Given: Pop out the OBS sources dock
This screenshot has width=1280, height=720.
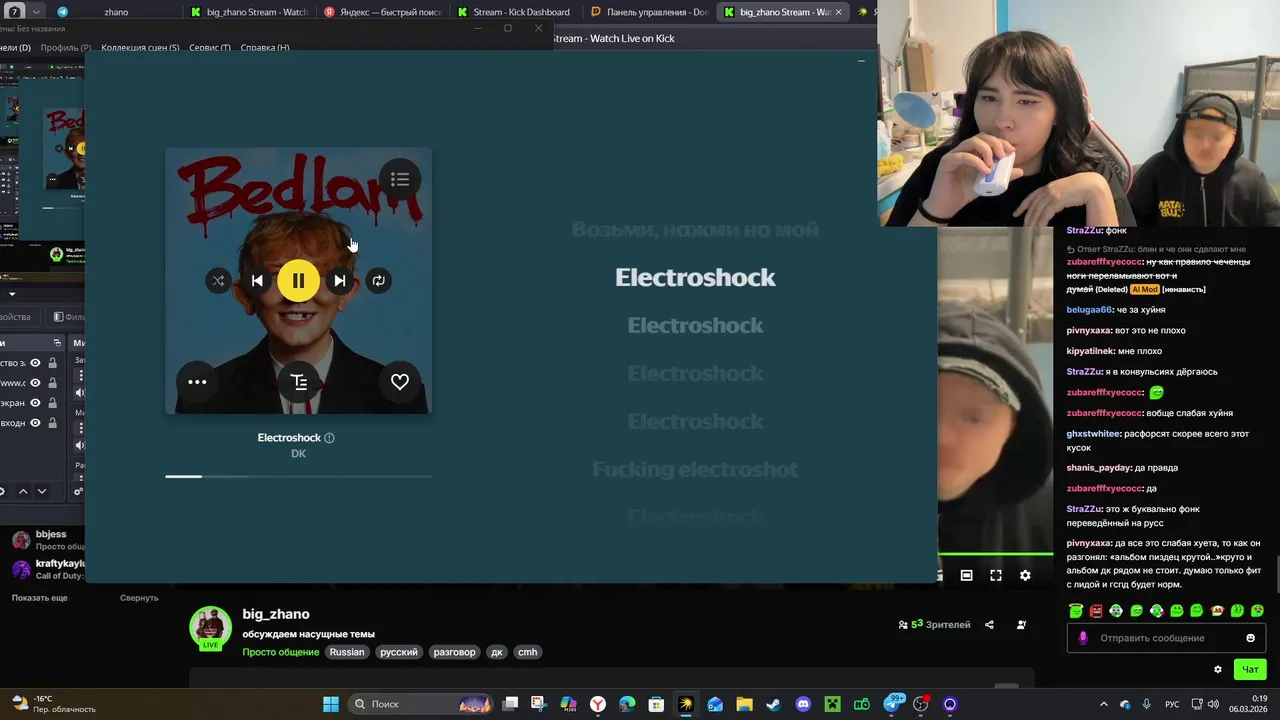Looking at the screenshot, I should (x=57, y=343).
